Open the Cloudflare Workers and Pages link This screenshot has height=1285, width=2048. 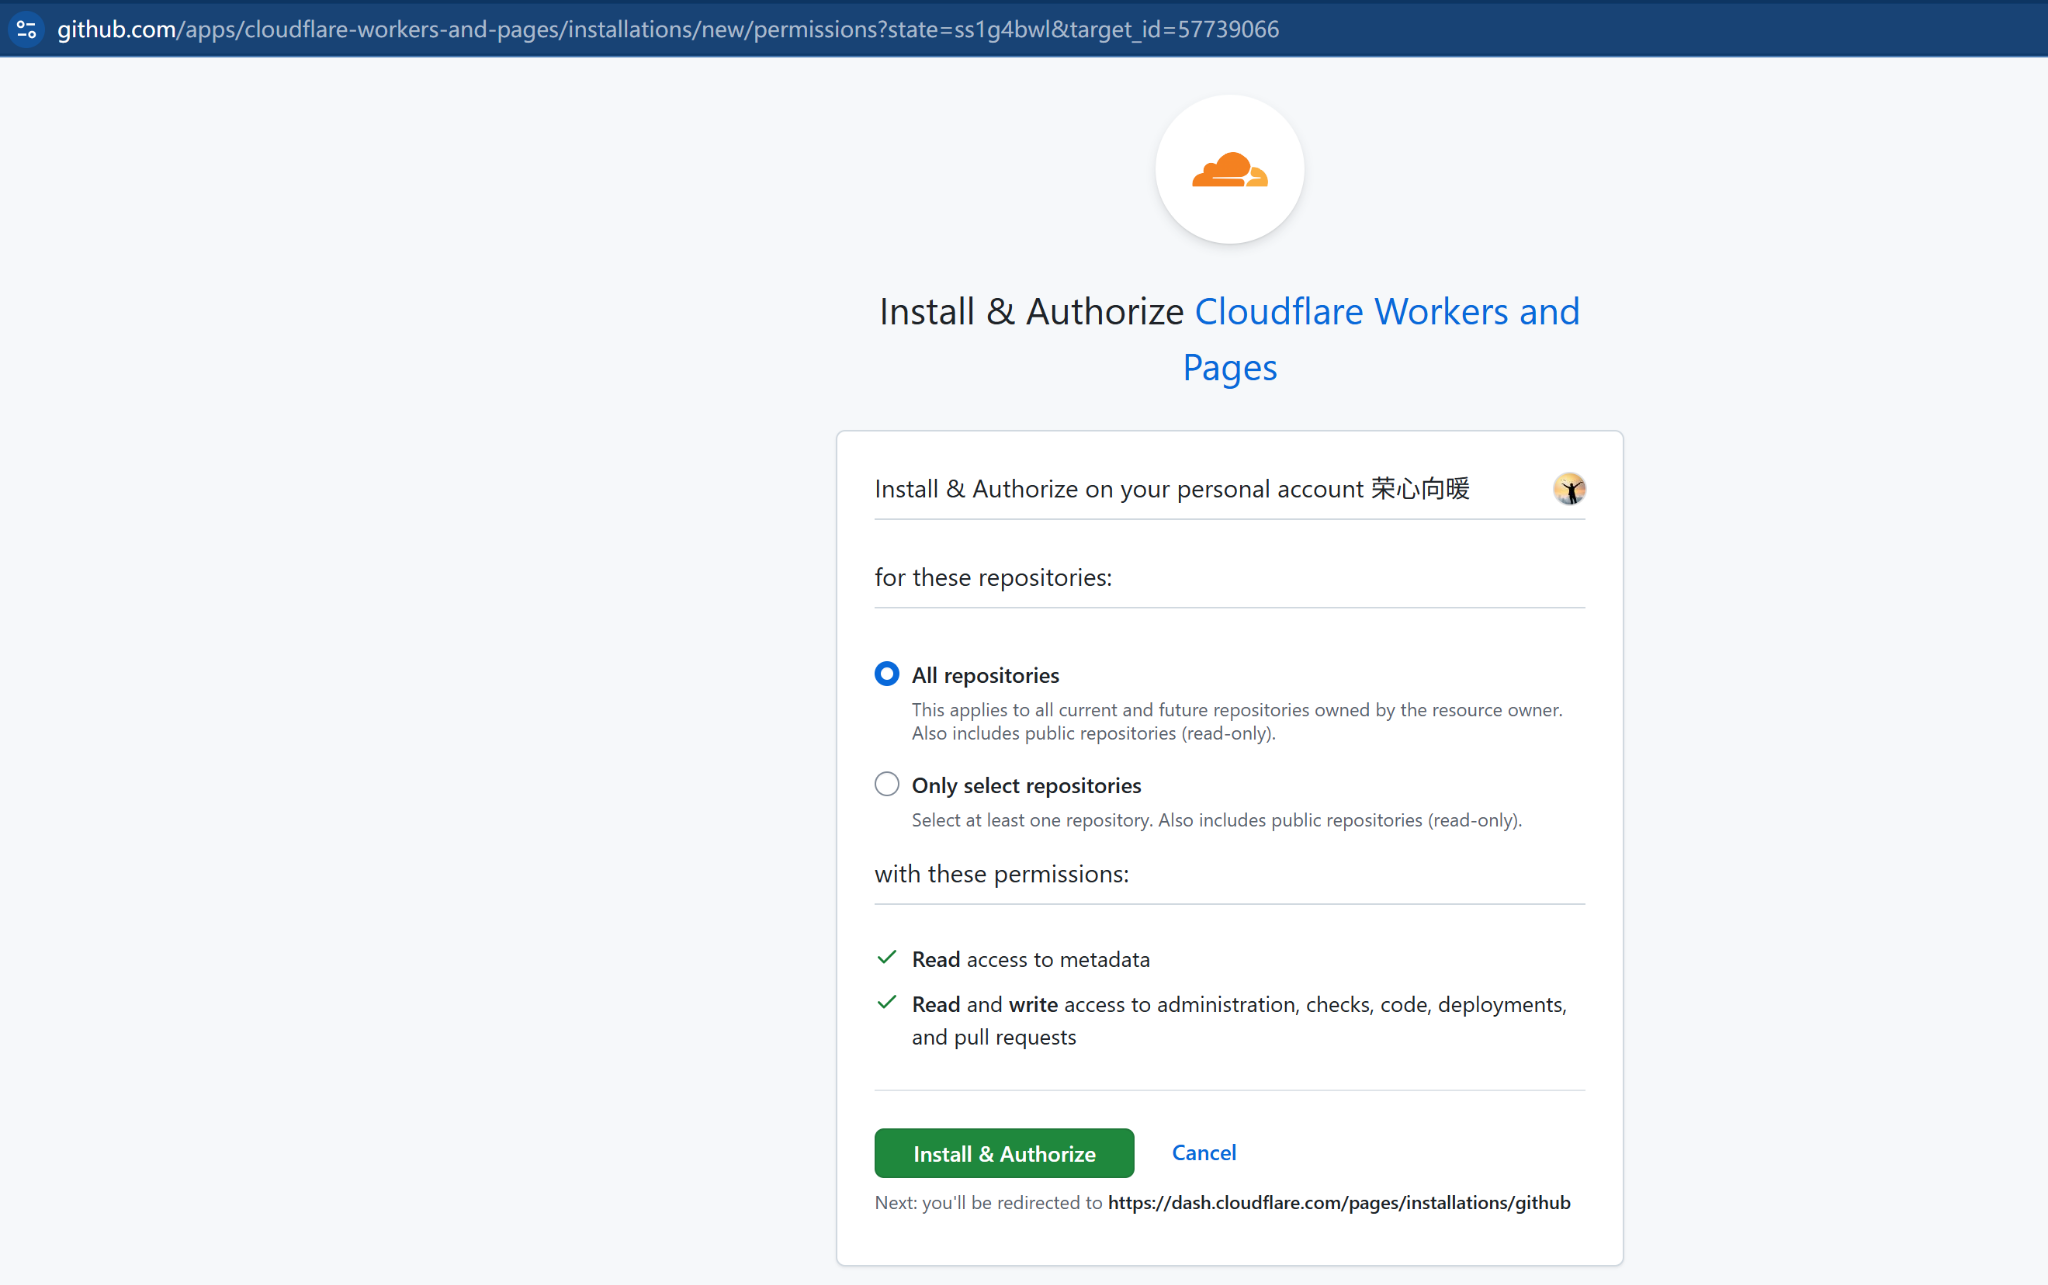(1381, 339)
